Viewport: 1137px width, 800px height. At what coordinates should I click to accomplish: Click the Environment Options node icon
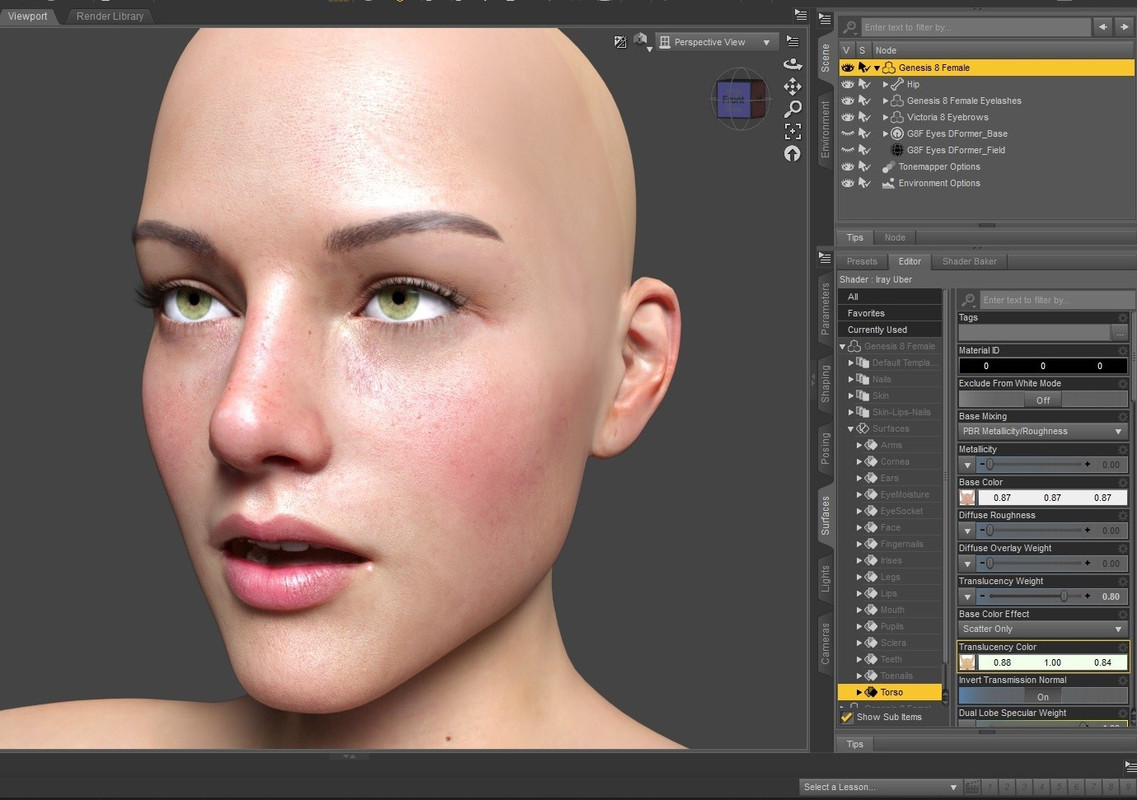coord(888,183)
